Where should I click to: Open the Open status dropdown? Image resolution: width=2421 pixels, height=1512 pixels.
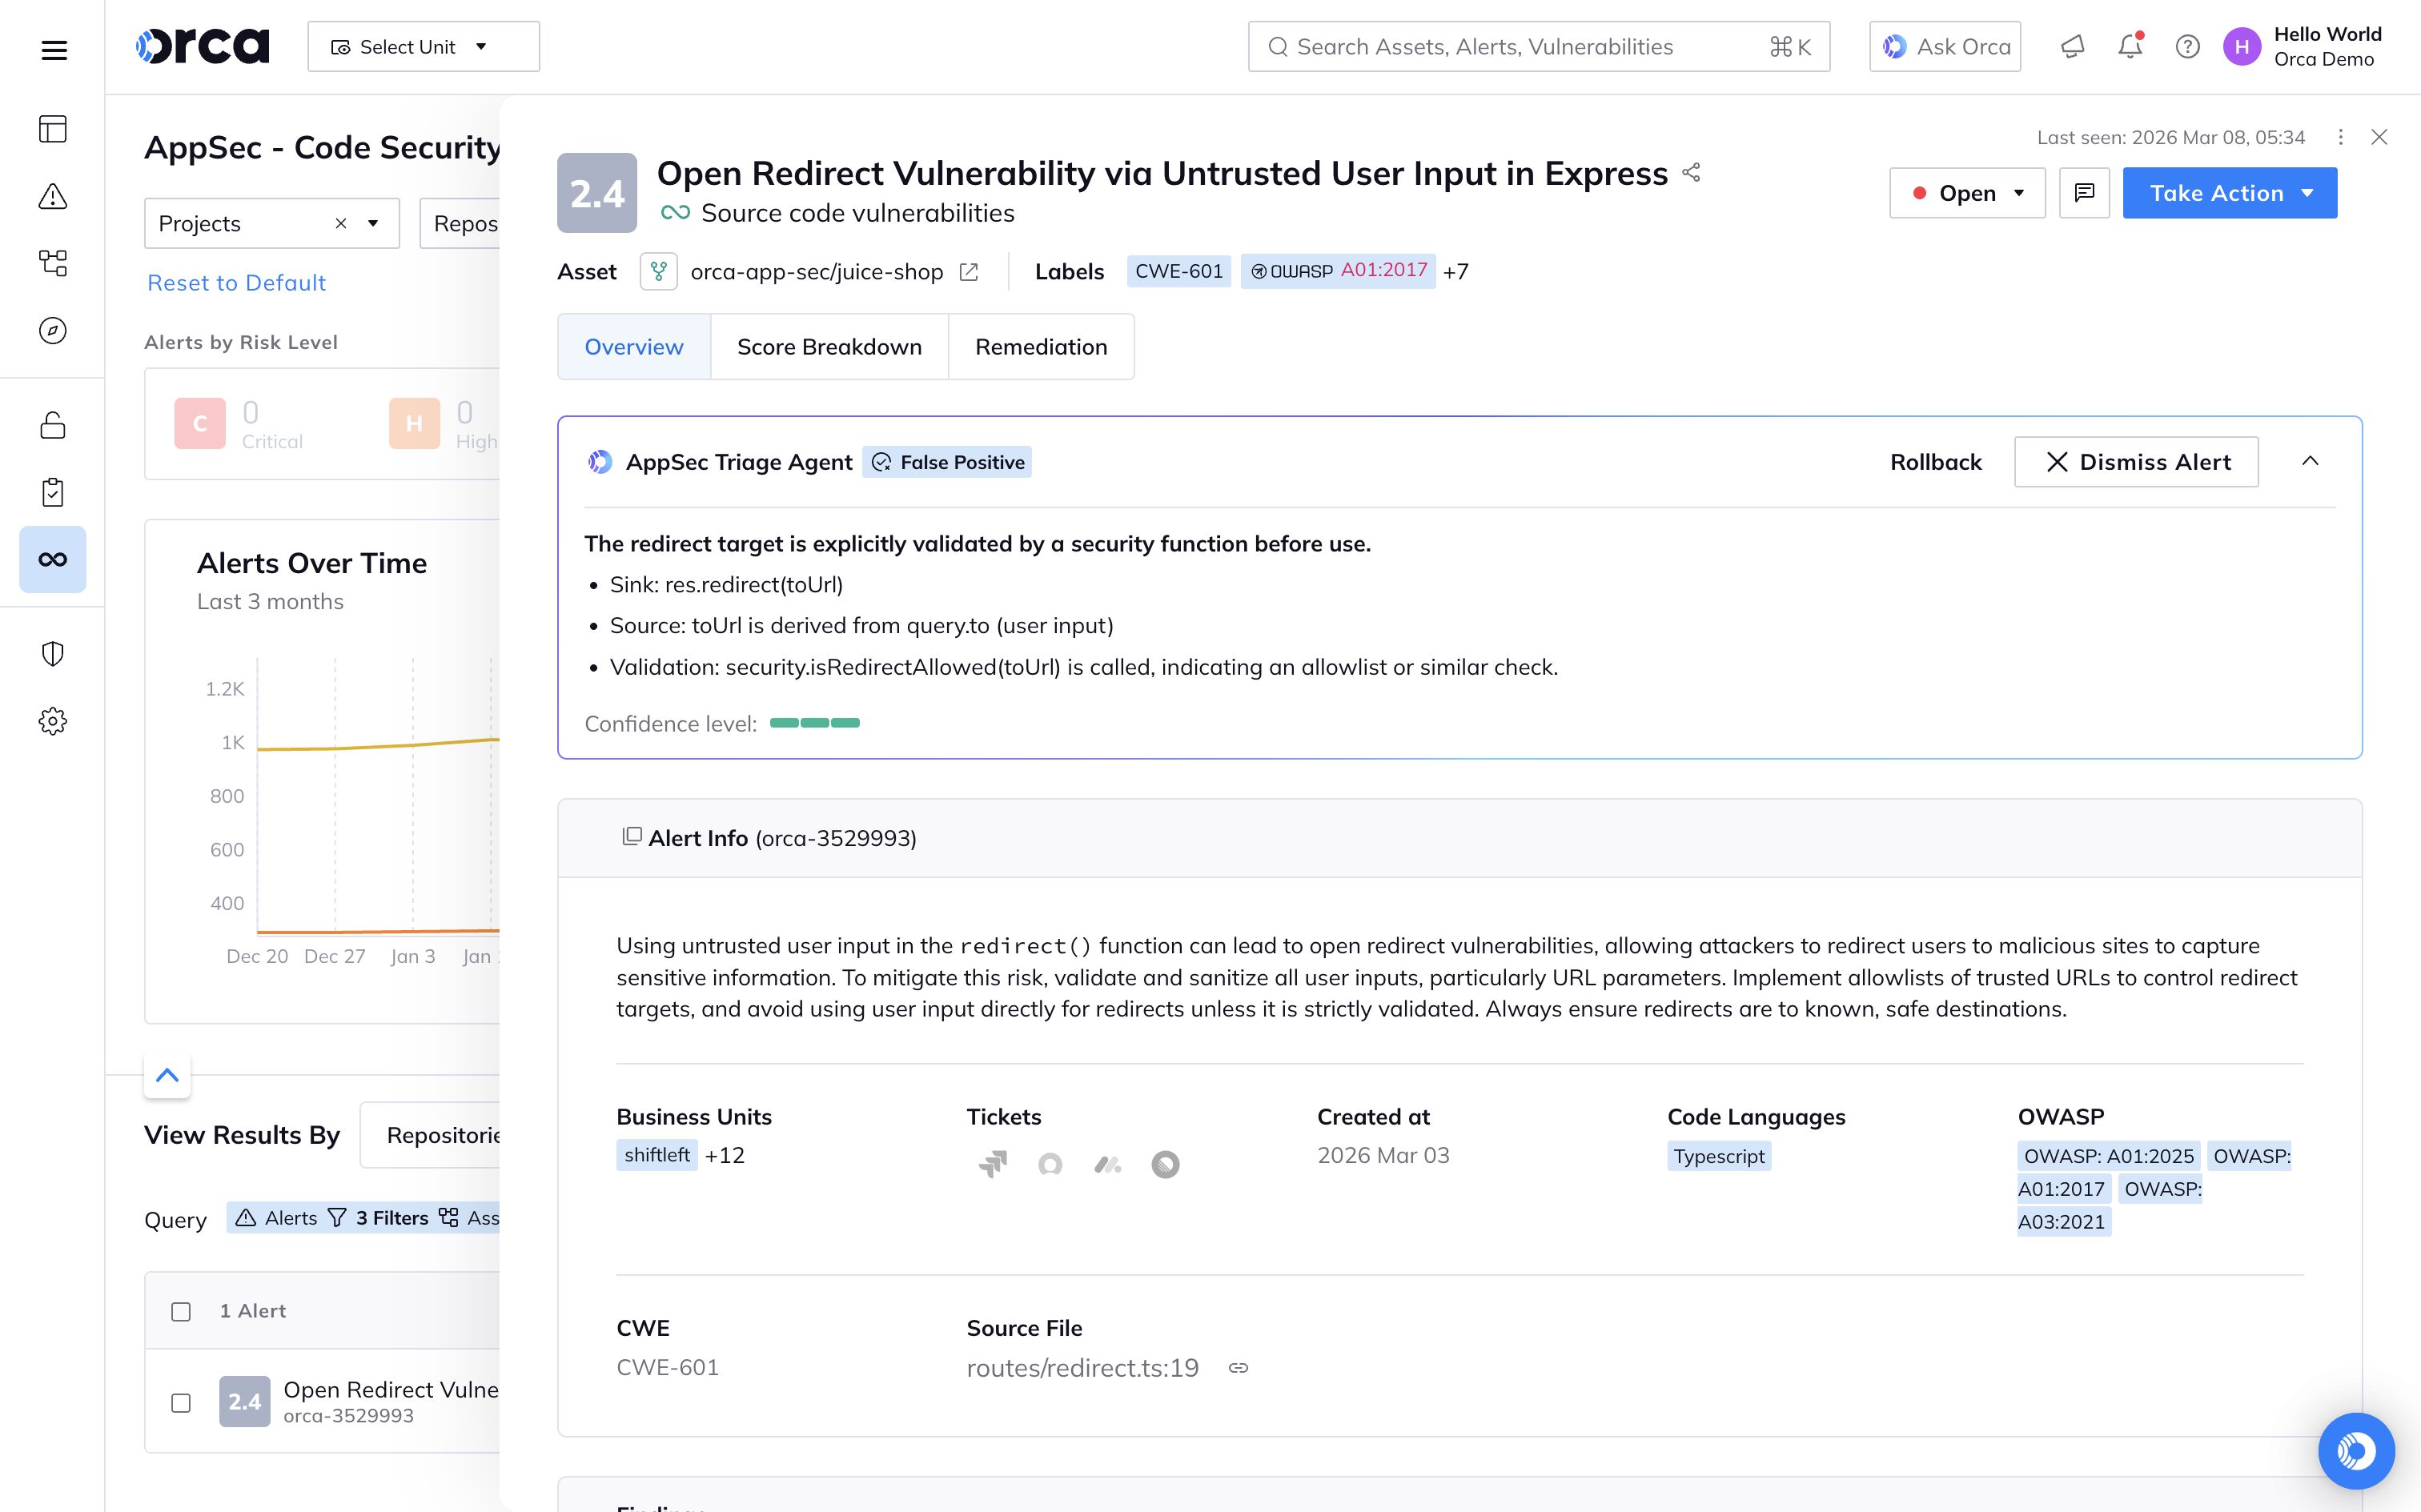[x=1966, y=192]
